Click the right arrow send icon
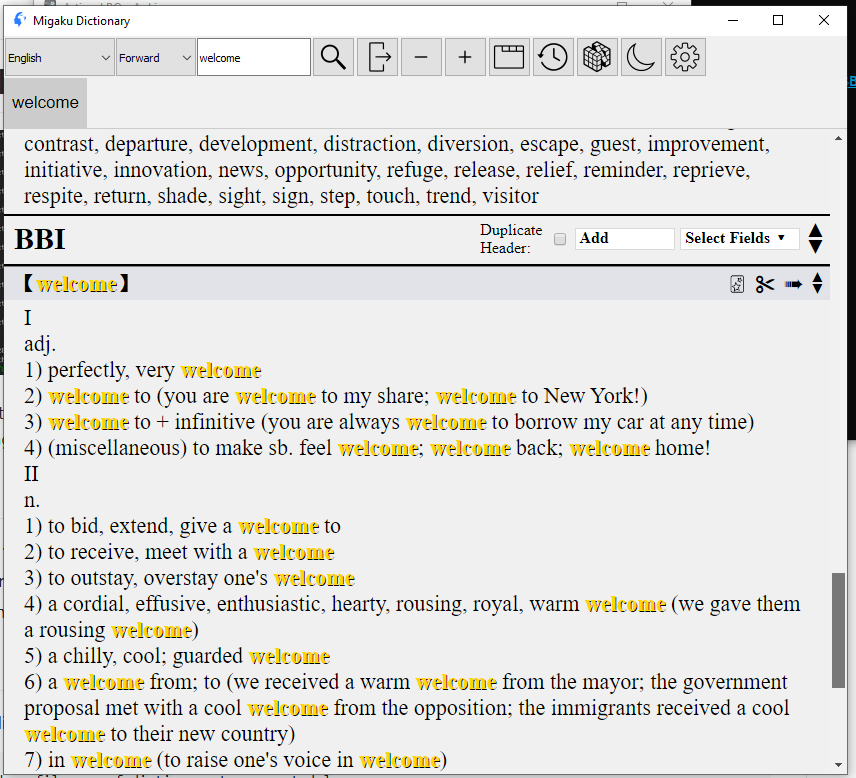The image size is (856, 778). 793,284
